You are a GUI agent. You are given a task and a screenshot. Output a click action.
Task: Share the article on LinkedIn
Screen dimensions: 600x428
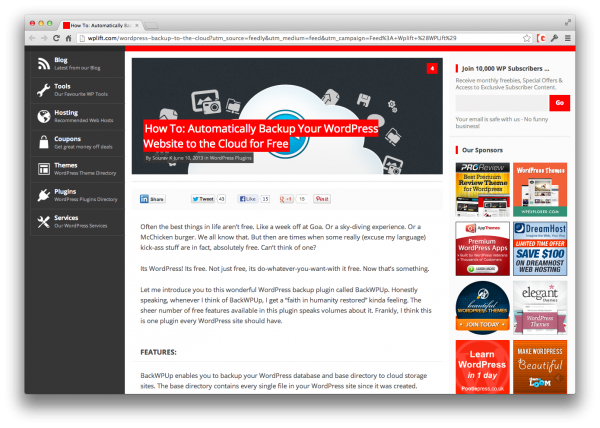152,199
